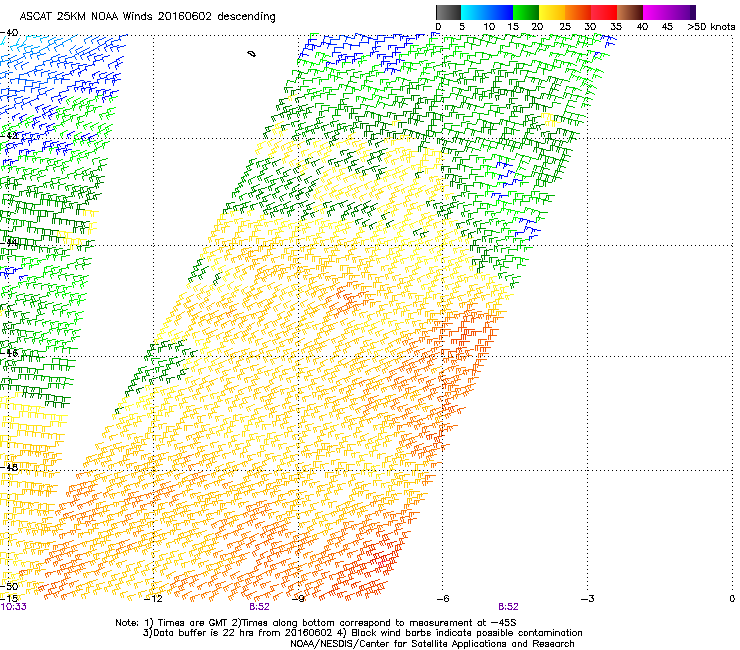
Task: Click the '0' longitude label at bottom right
Action: point(732,599)
